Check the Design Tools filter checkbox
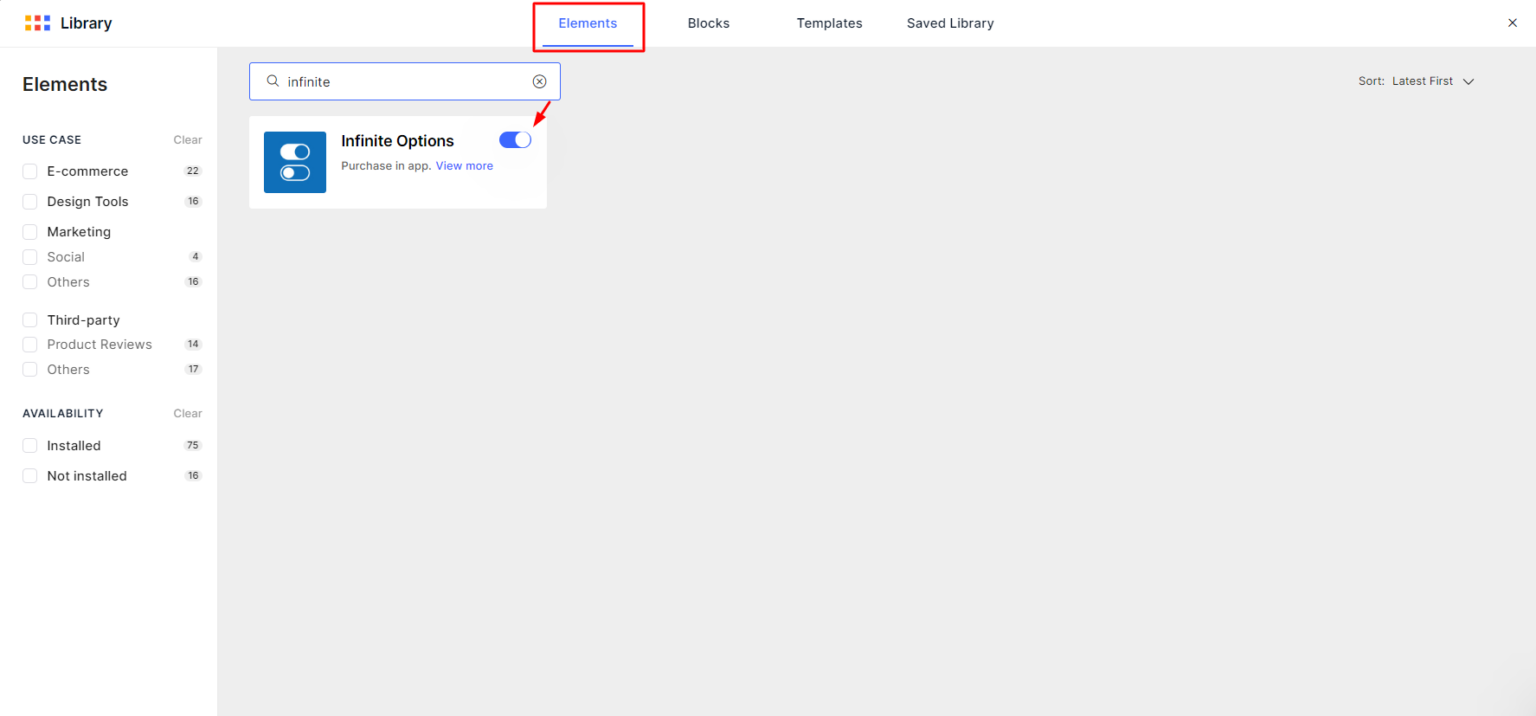 [30, 201]
